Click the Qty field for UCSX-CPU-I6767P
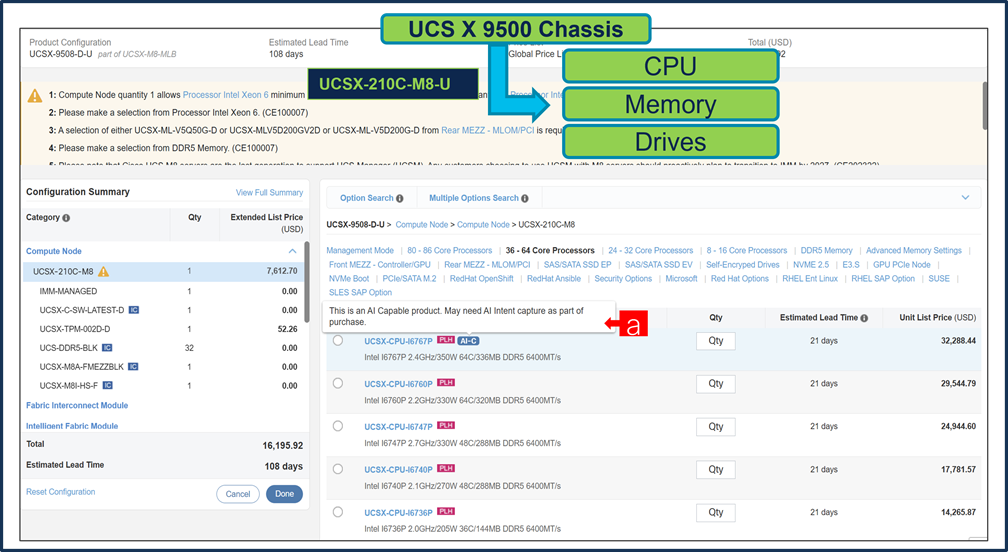The width and height of the screenshot is (1008, 552). 716,341
